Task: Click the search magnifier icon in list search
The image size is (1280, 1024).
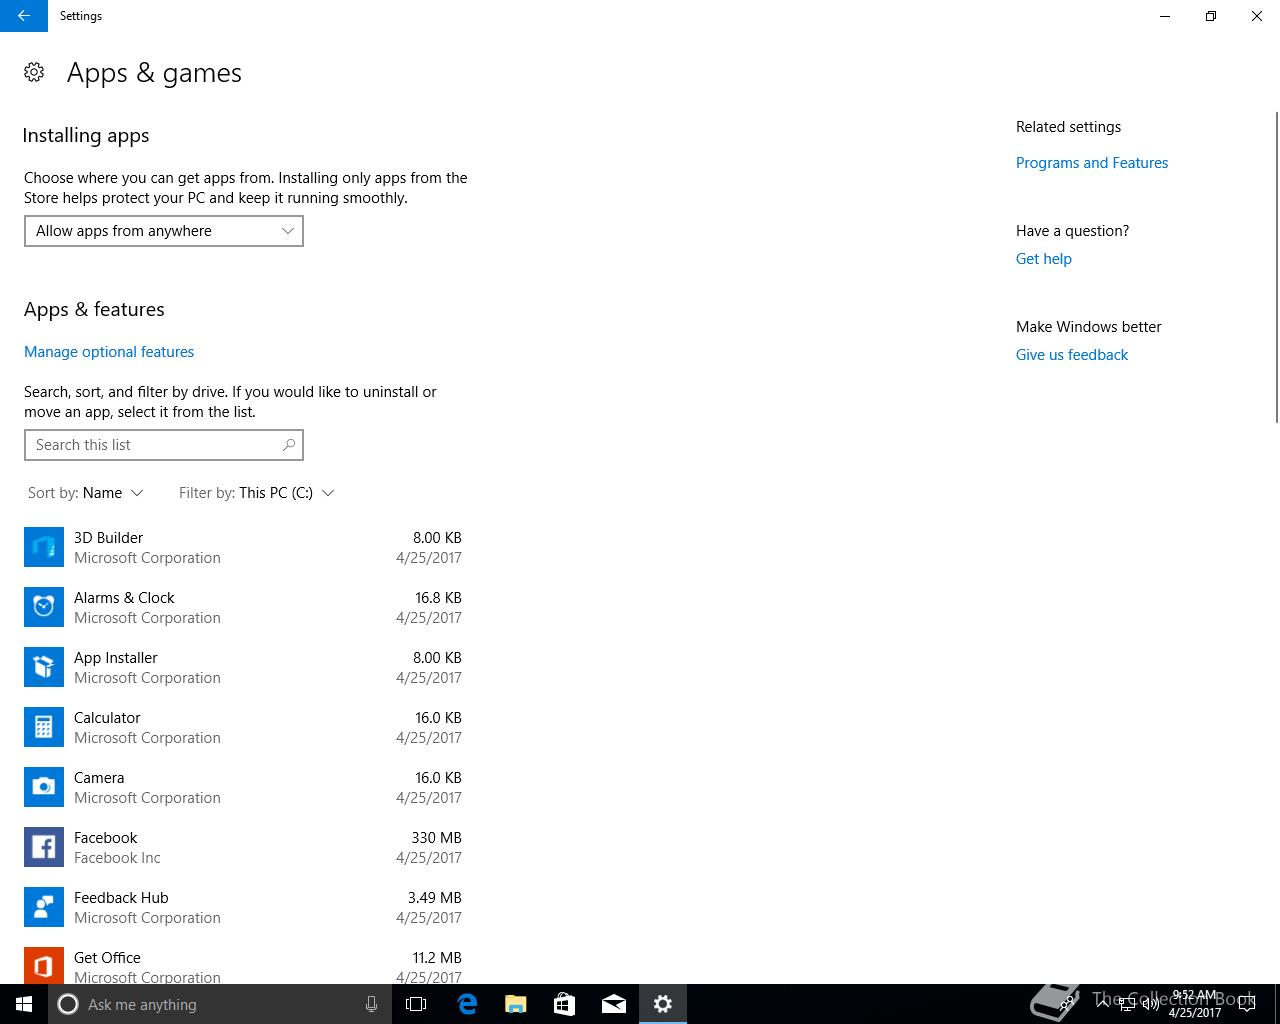Action: click(289, 445)
